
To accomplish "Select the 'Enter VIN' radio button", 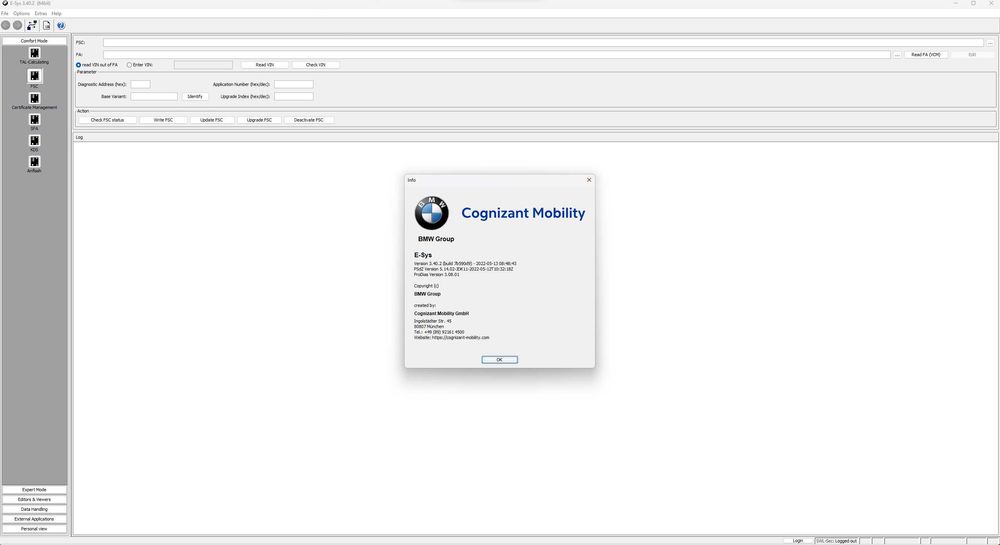I will [129, 65].
